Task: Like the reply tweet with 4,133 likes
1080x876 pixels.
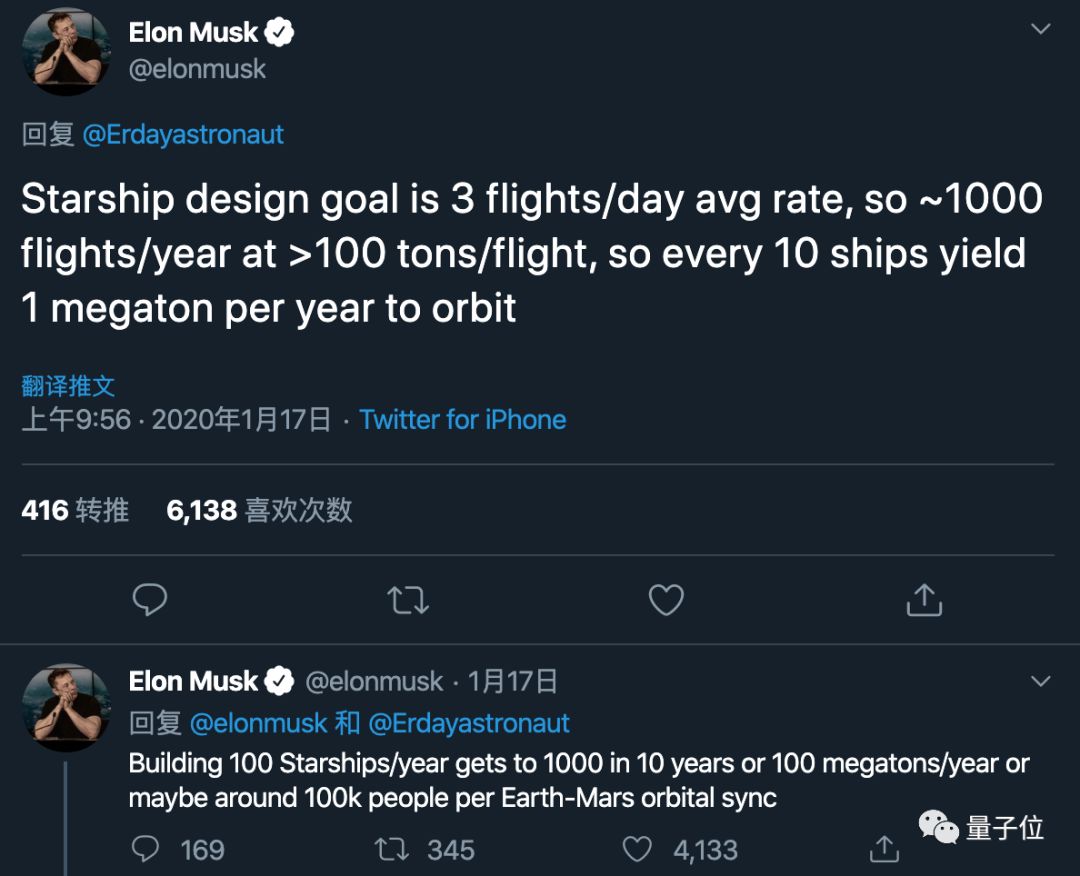Action: (637, 850)
